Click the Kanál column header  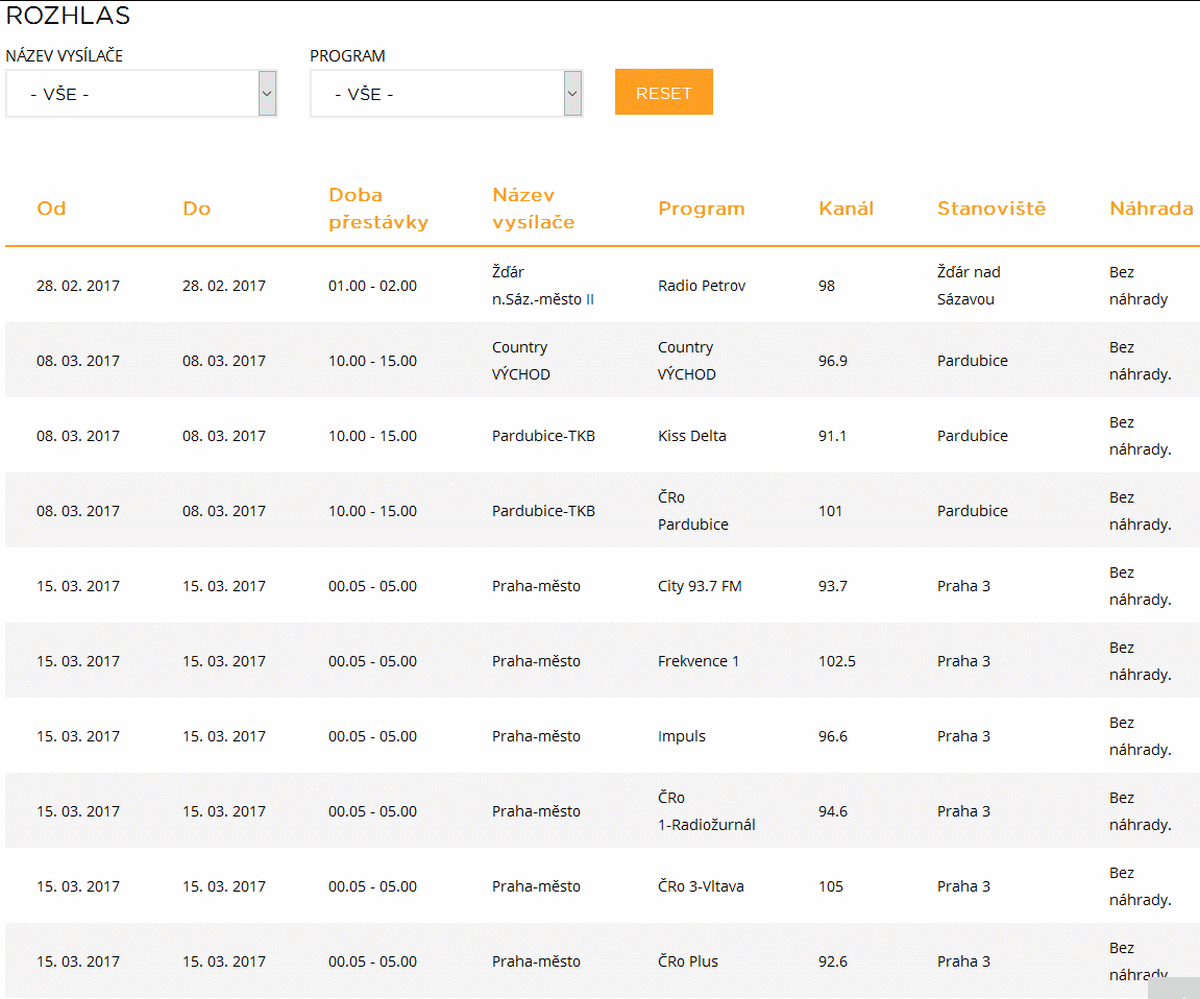pyautogui.click(x=846, y=209)
